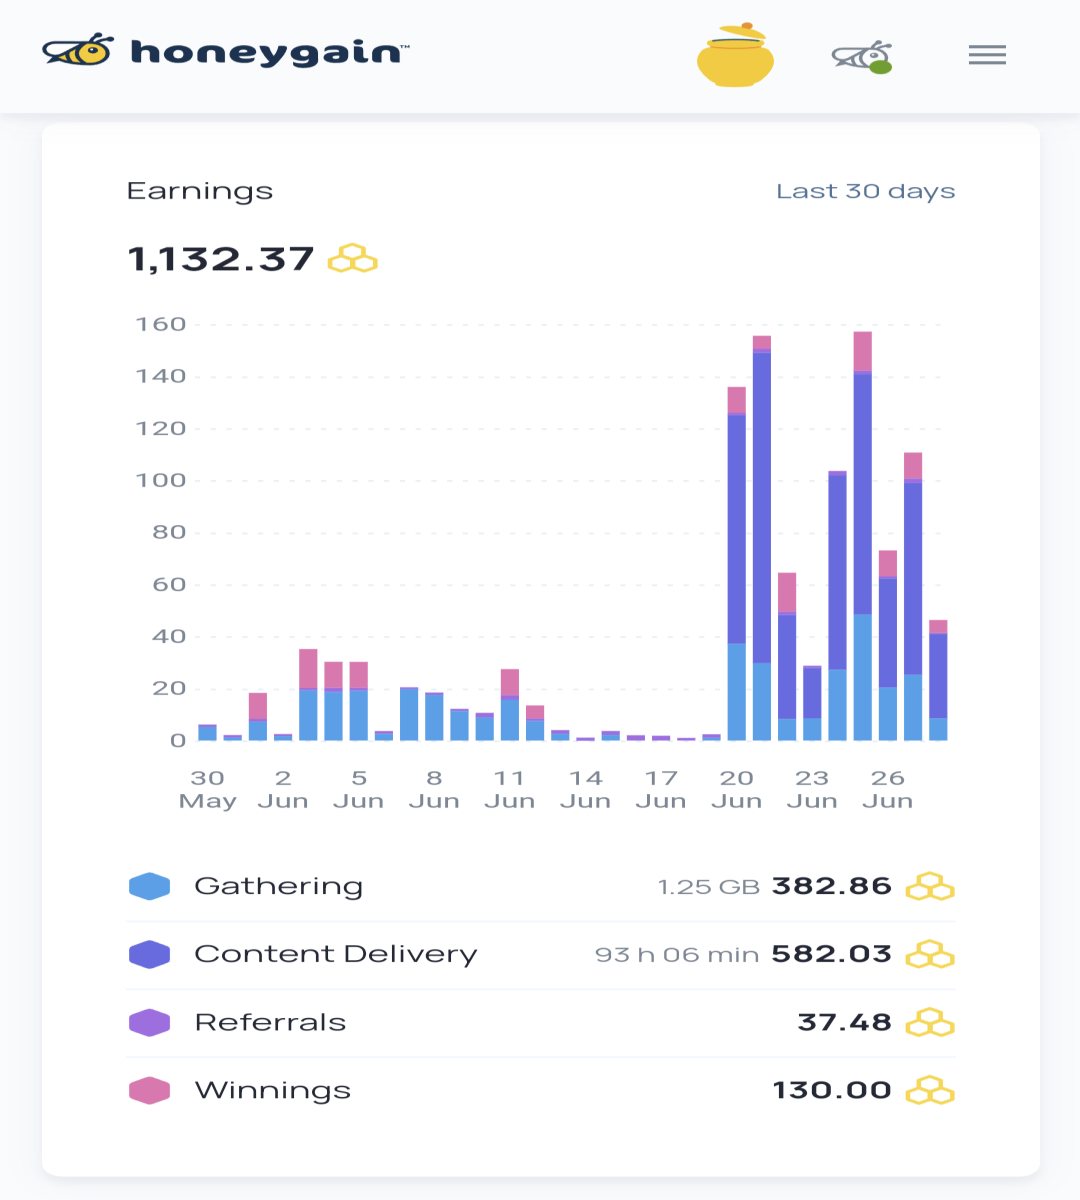Viewport: 1080px width, 1200px height.
Task: Open the Last 30 days period selector
Action: (x=865, y=191)
